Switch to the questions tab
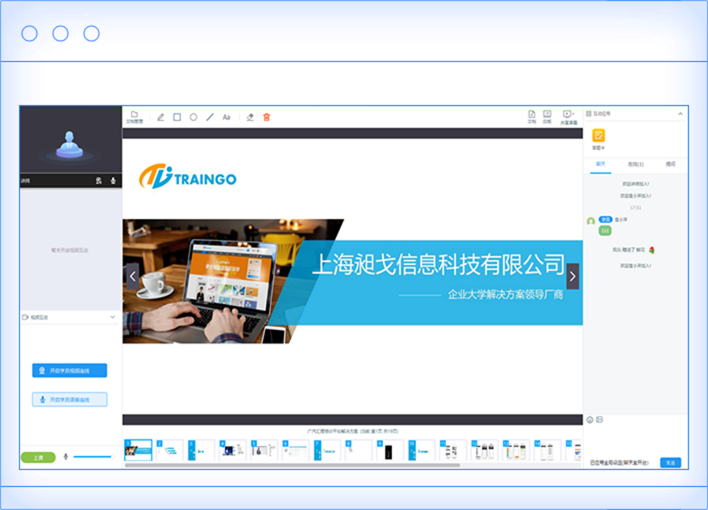This screenshot has height=510, width=708. click(671, 164)
